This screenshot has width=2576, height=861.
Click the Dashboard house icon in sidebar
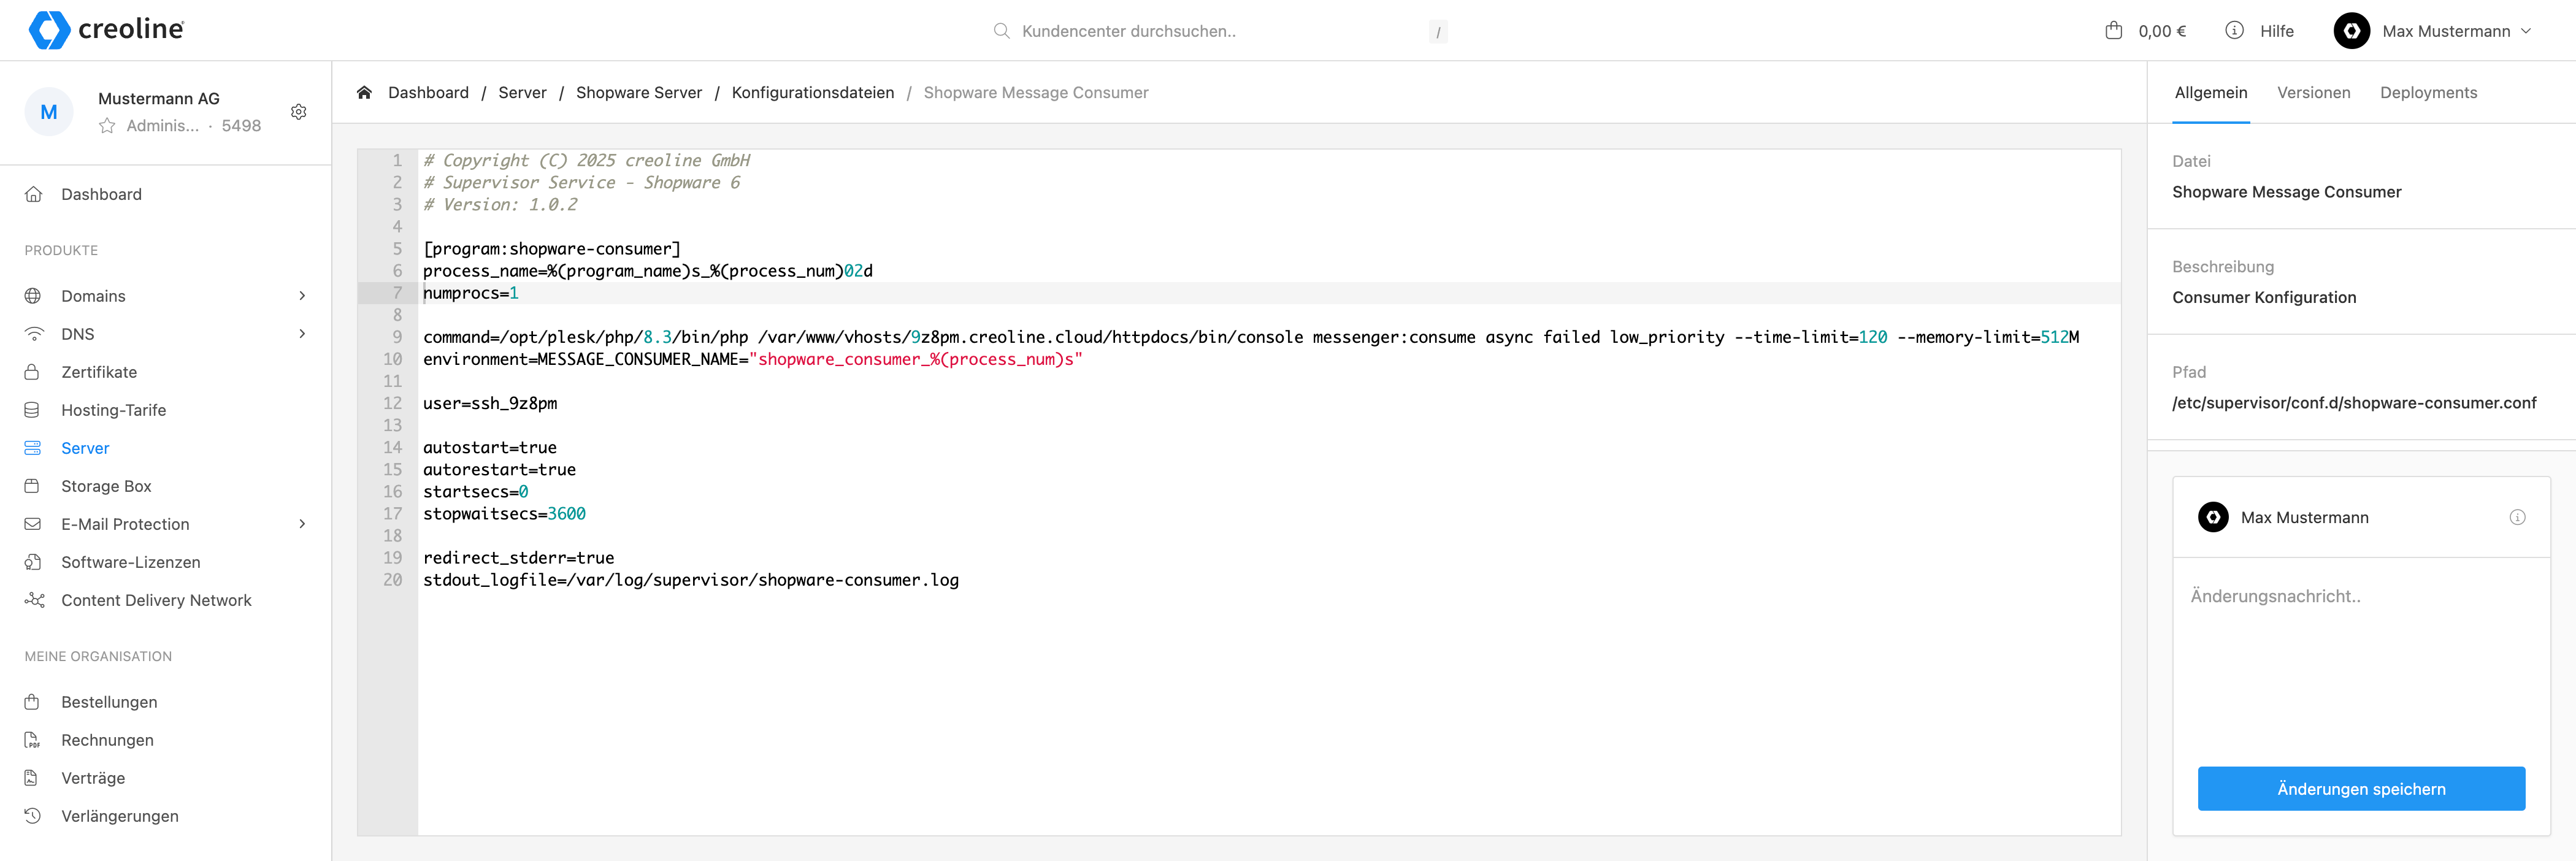click(x=33, y=194)
